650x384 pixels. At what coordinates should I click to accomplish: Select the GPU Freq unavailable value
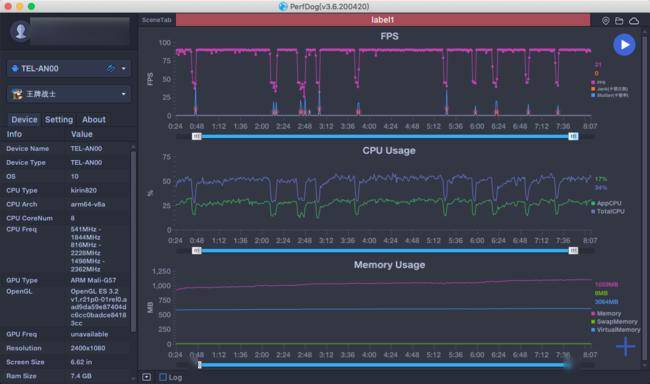tap(89, 334)
